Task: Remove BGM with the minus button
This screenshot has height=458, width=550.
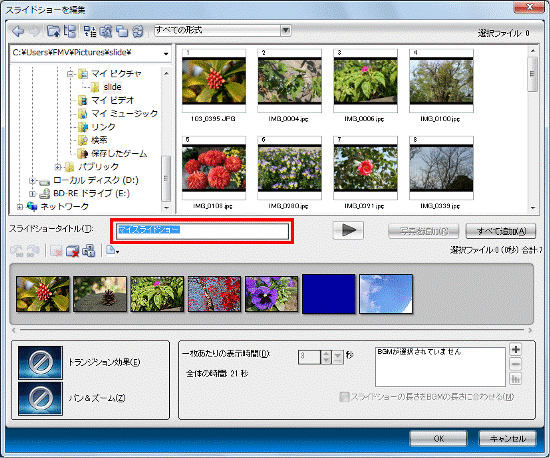Action: (x=515, y=364)
